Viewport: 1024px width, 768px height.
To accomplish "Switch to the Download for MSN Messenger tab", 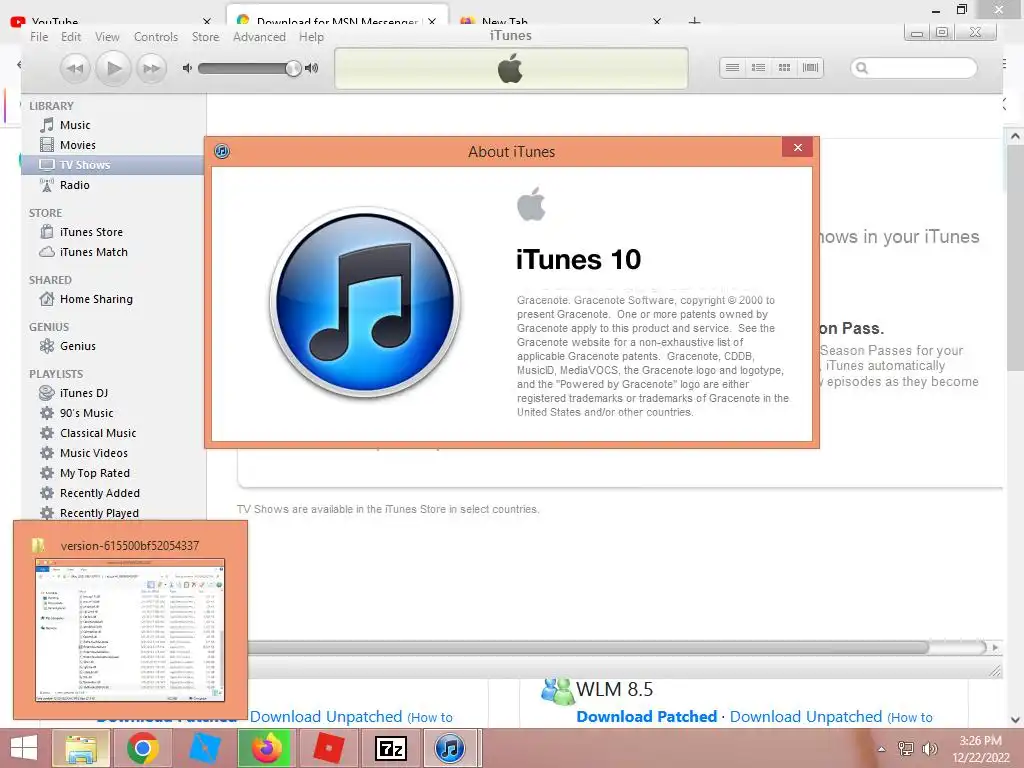I will coord(337,16).
